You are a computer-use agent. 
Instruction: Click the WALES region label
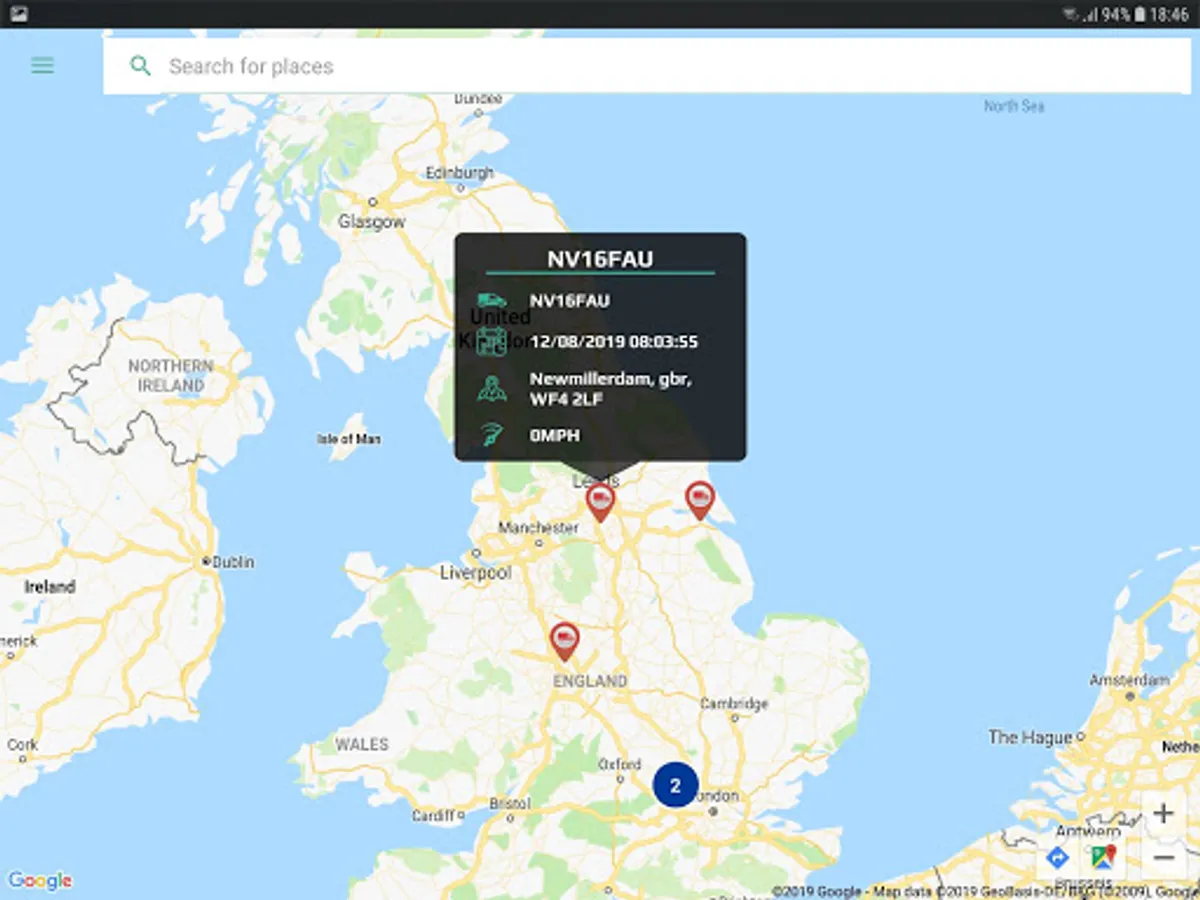click(x=362, y=744)
